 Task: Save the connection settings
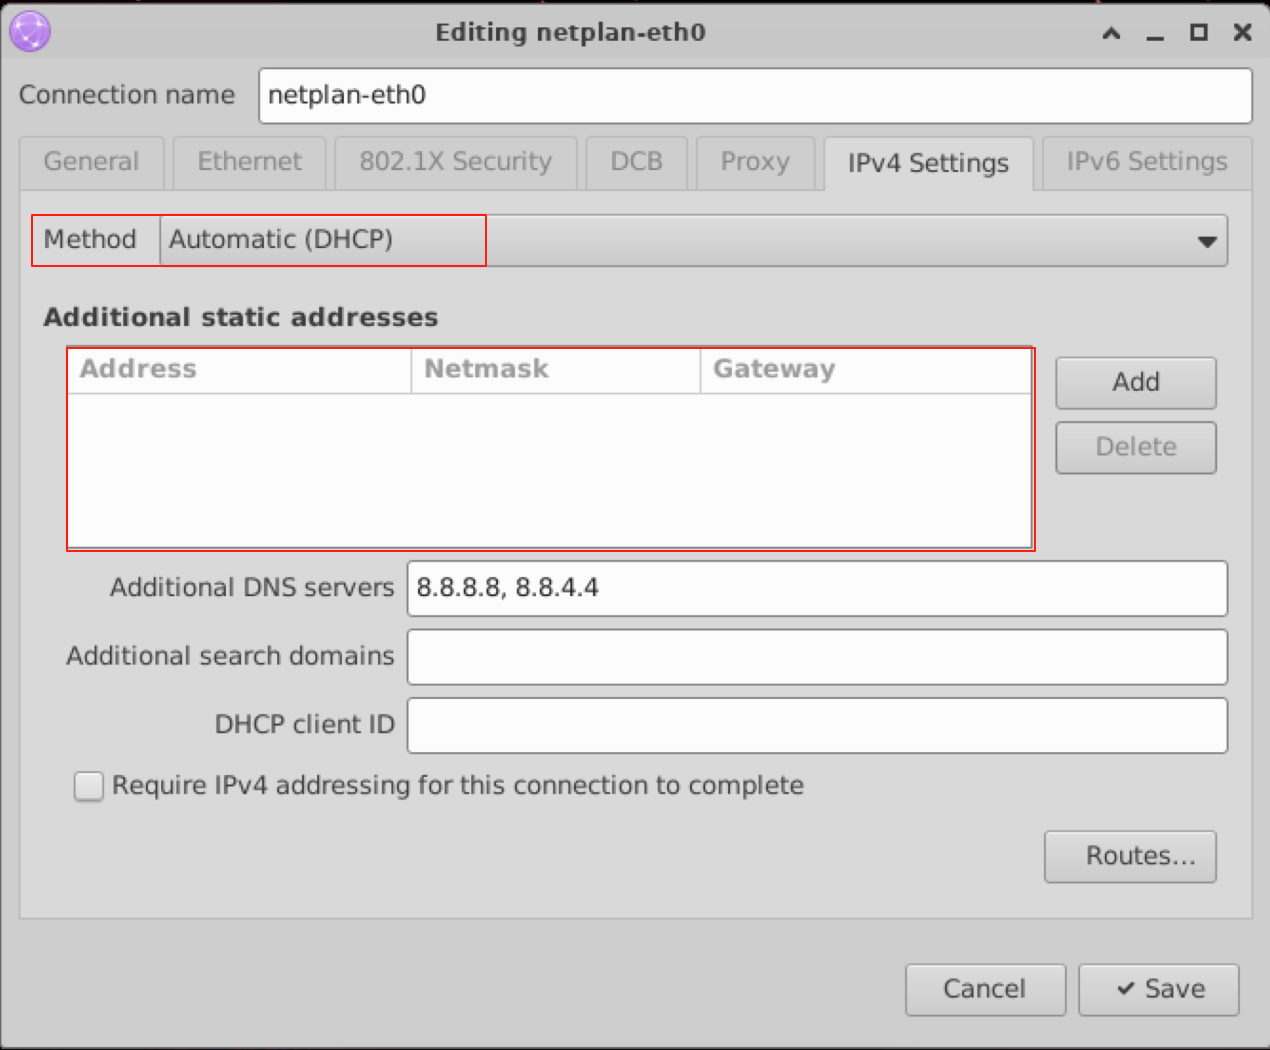(x=1159, y=990)
